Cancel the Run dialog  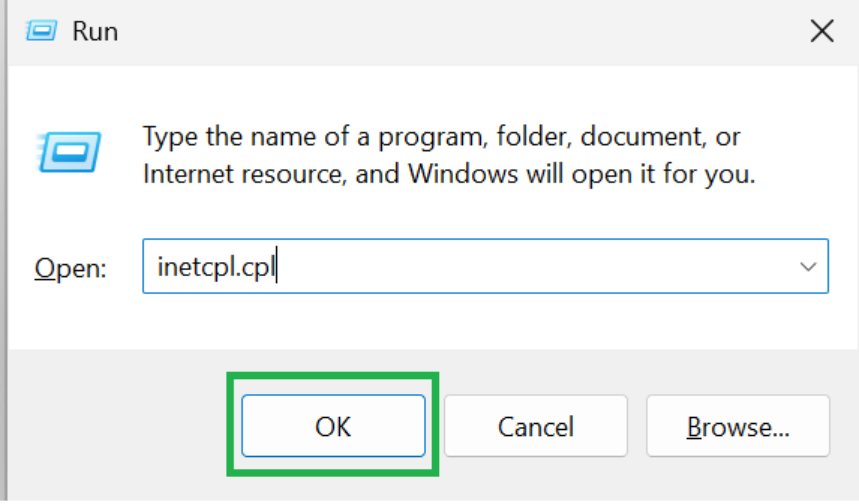tap(535, 426)
